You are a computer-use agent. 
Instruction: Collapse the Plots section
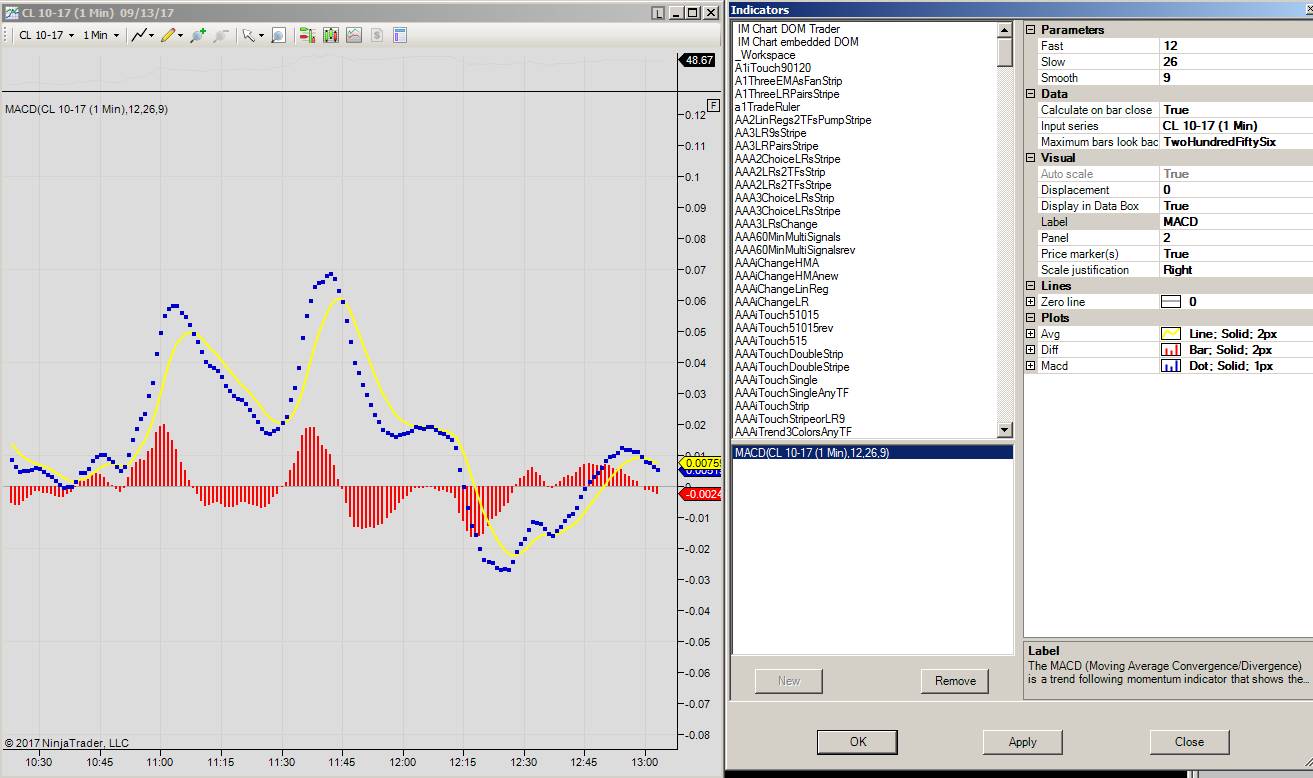(1031, 318)
